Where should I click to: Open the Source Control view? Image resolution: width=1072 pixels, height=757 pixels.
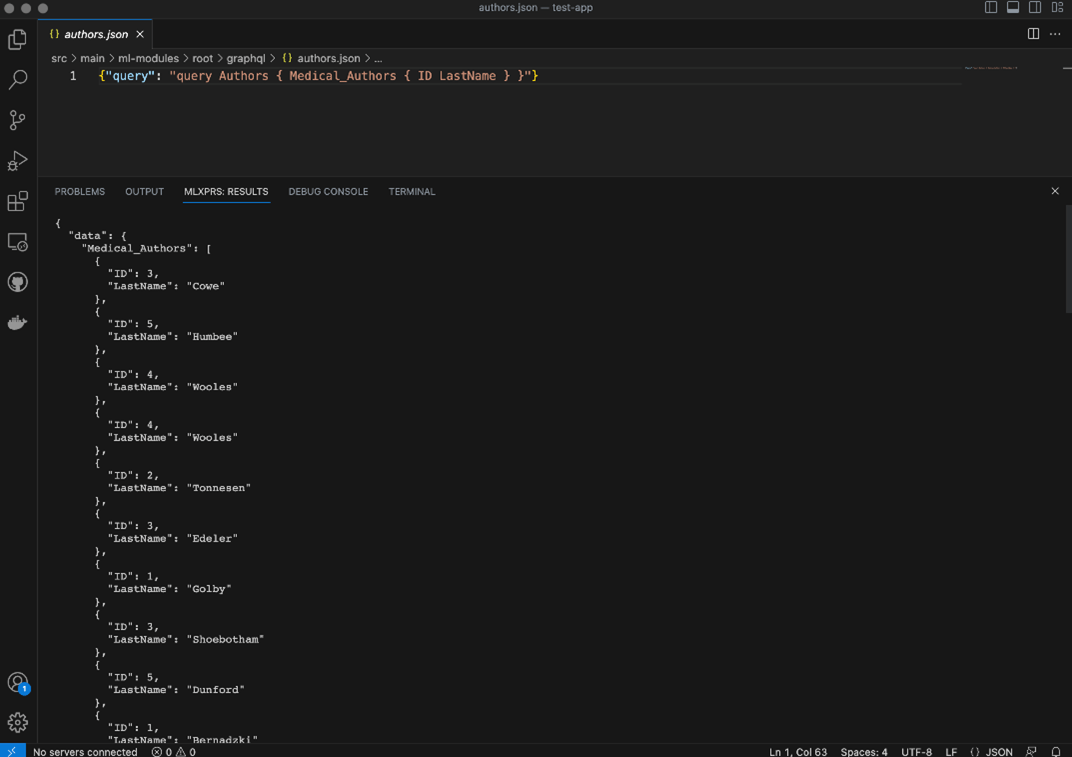(x=17, y=120)
